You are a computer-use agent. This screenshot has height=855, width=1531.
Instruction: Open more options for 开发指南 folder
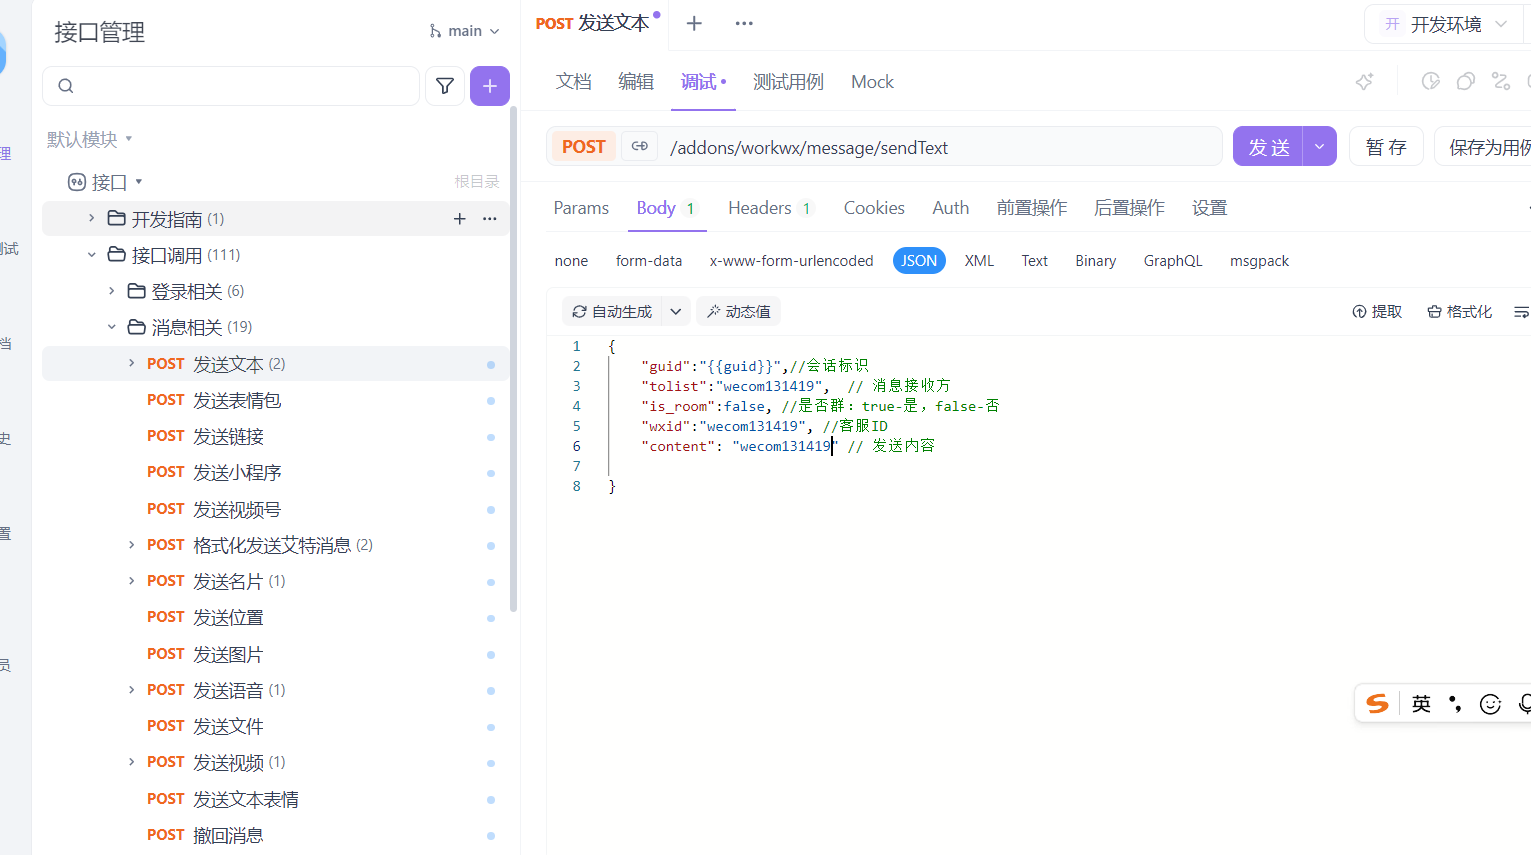click(x=490, y=219)
